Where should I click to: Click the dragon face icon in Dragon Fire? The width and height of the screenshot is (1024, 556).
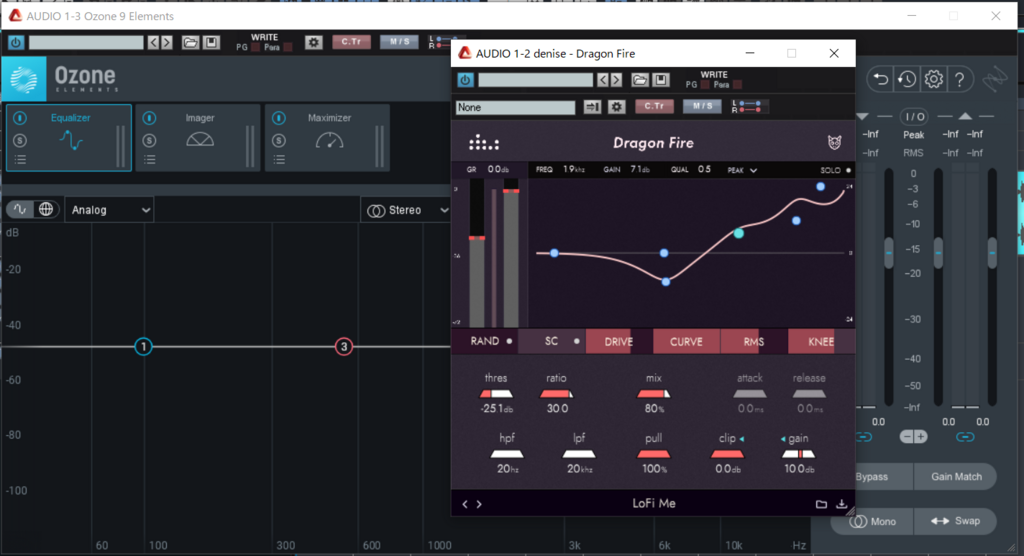coord(834,142)
